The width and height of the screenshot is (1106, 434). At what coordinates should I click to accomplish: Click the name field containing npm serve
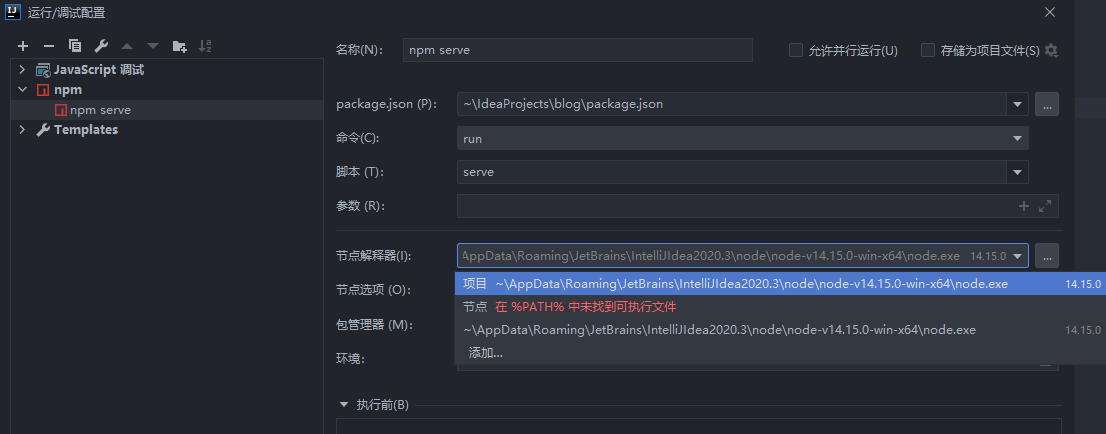578,50
